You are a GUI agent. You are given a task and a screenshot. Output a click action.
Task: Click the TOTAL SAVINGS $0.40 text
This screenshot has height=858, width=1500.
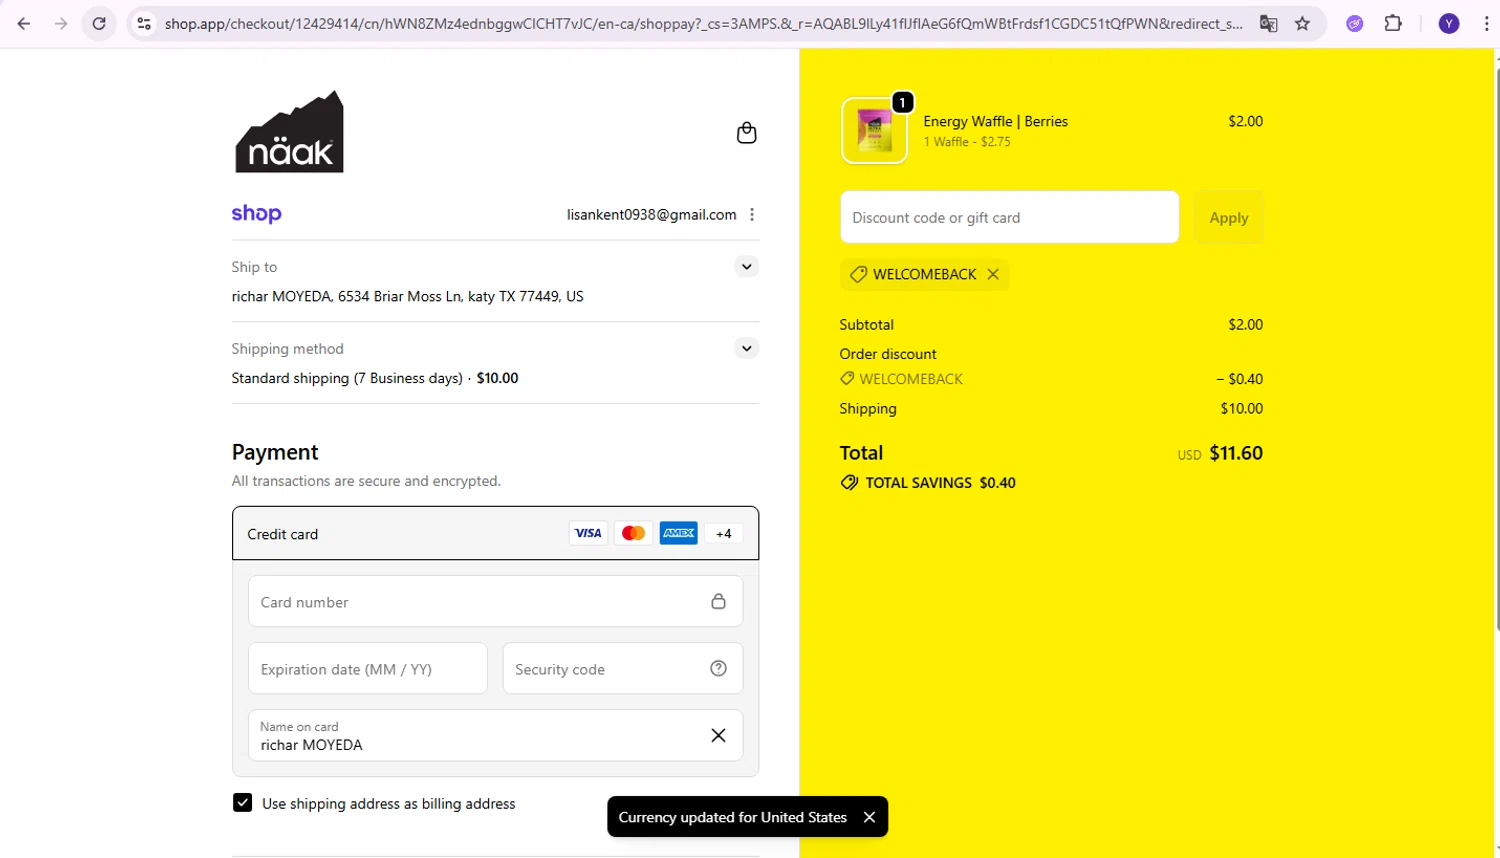[940, 482]
